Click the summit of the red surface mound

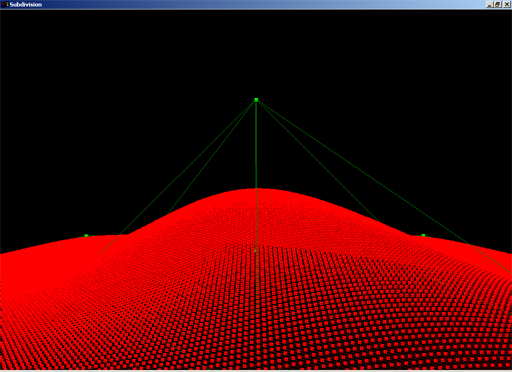pos(256,189)
